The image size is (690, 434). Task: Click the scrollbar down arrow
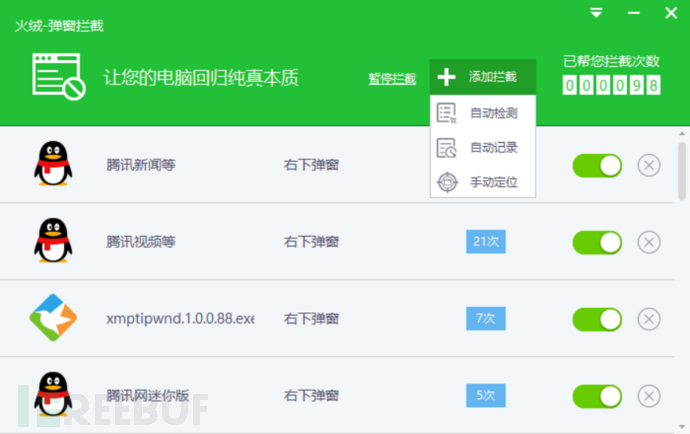682,427
